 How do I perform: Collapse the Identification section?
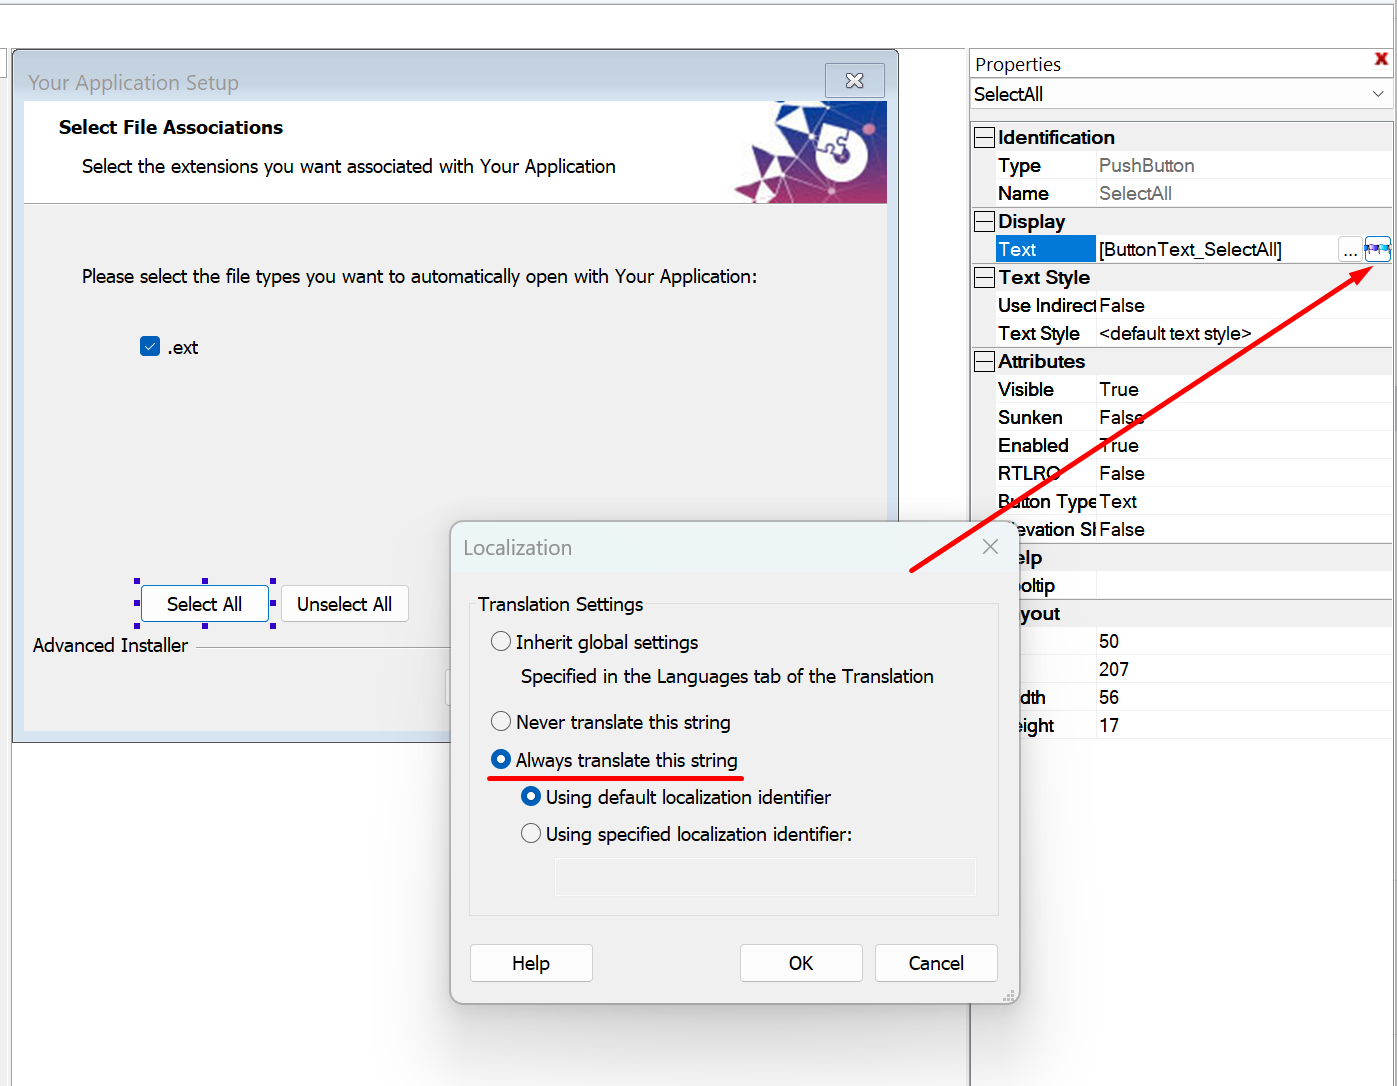[984, 137]
